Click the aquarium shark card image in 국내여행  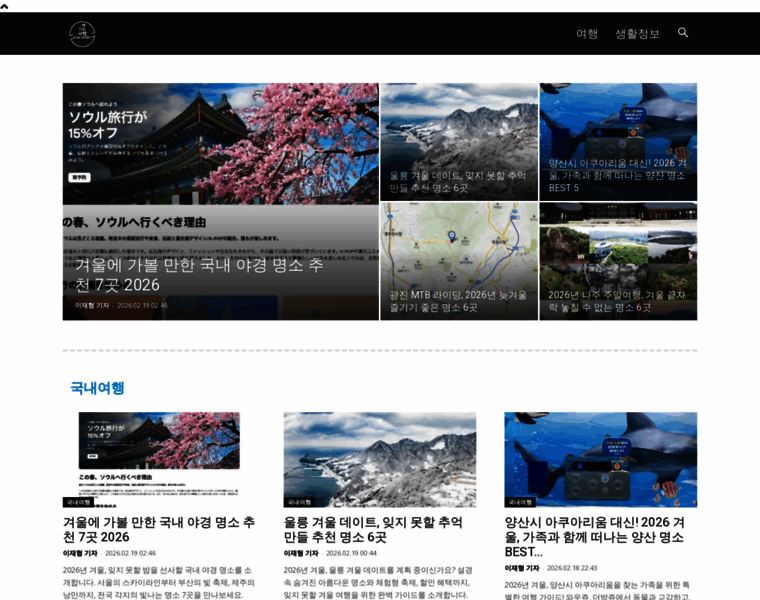point(601,459)
